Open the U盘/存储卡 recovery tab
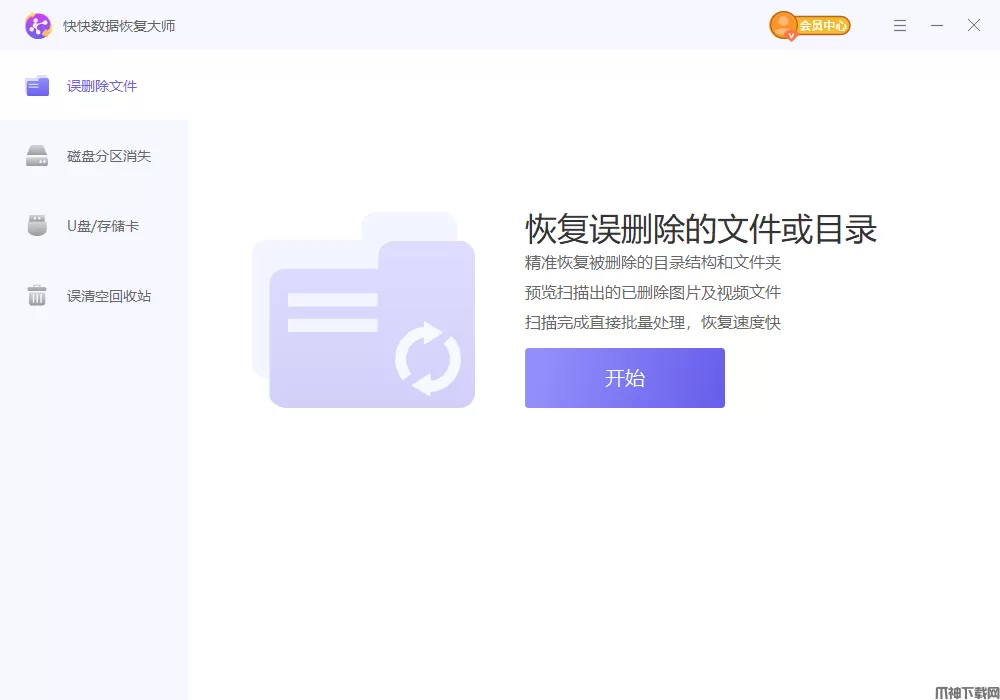The width and height of the screenshot is (1000, 700). [103, 226]
